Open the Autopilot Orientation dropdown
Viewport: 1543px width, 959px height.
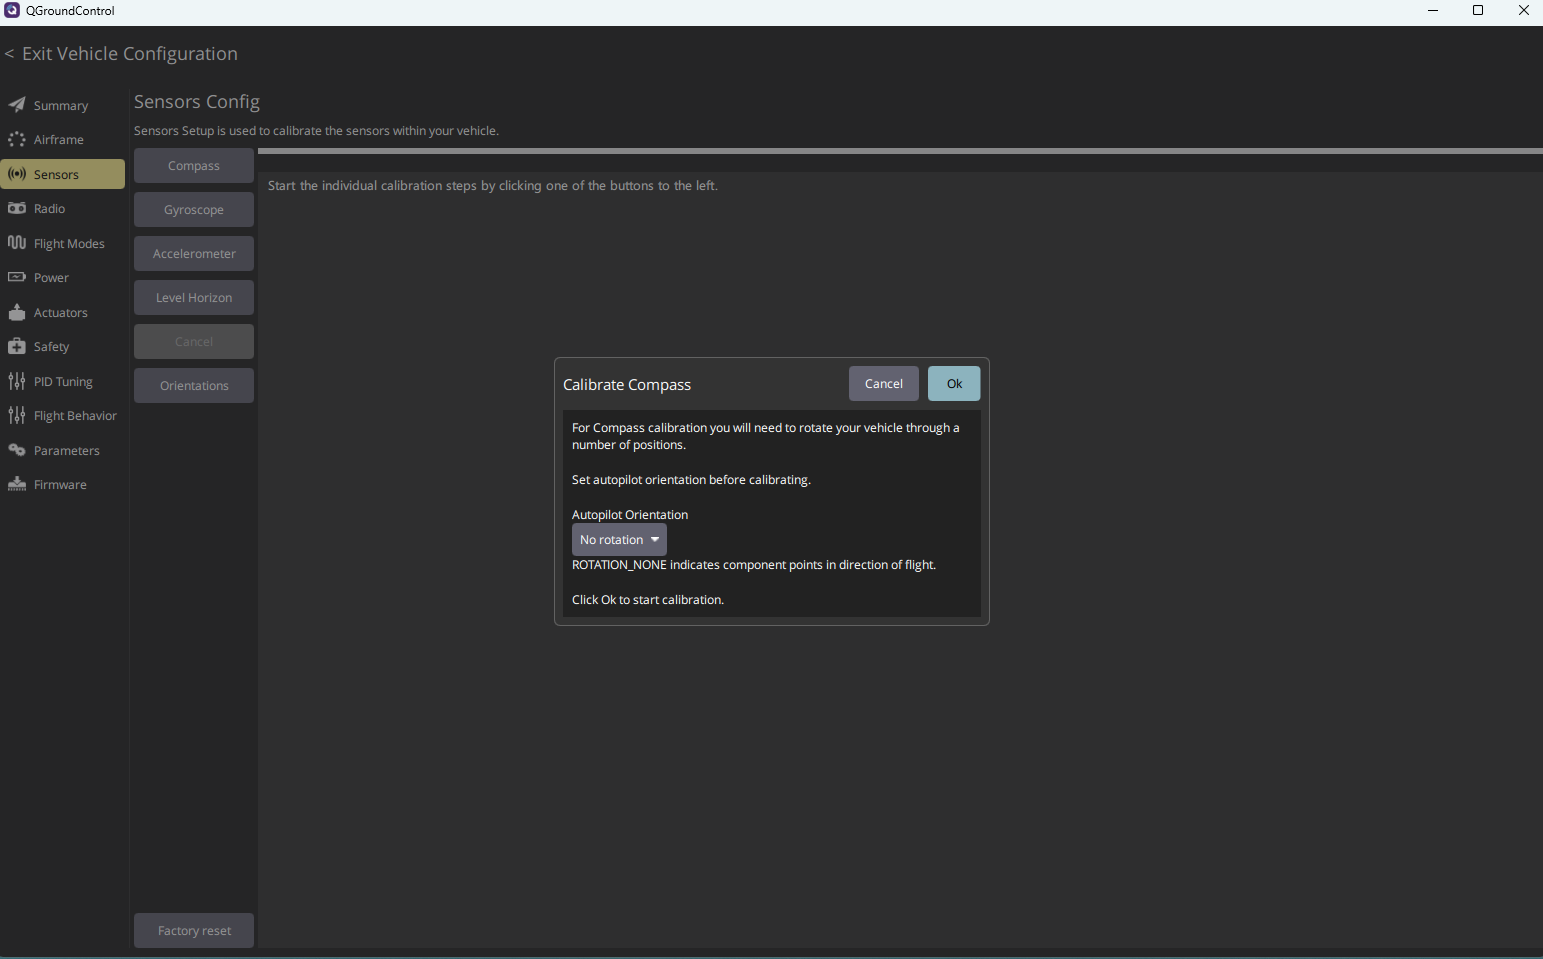pos(619,540)
